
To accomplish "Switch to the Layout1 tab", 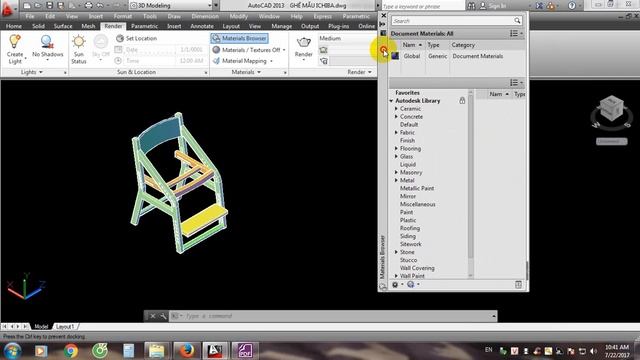I will click(x=65, y=327).
